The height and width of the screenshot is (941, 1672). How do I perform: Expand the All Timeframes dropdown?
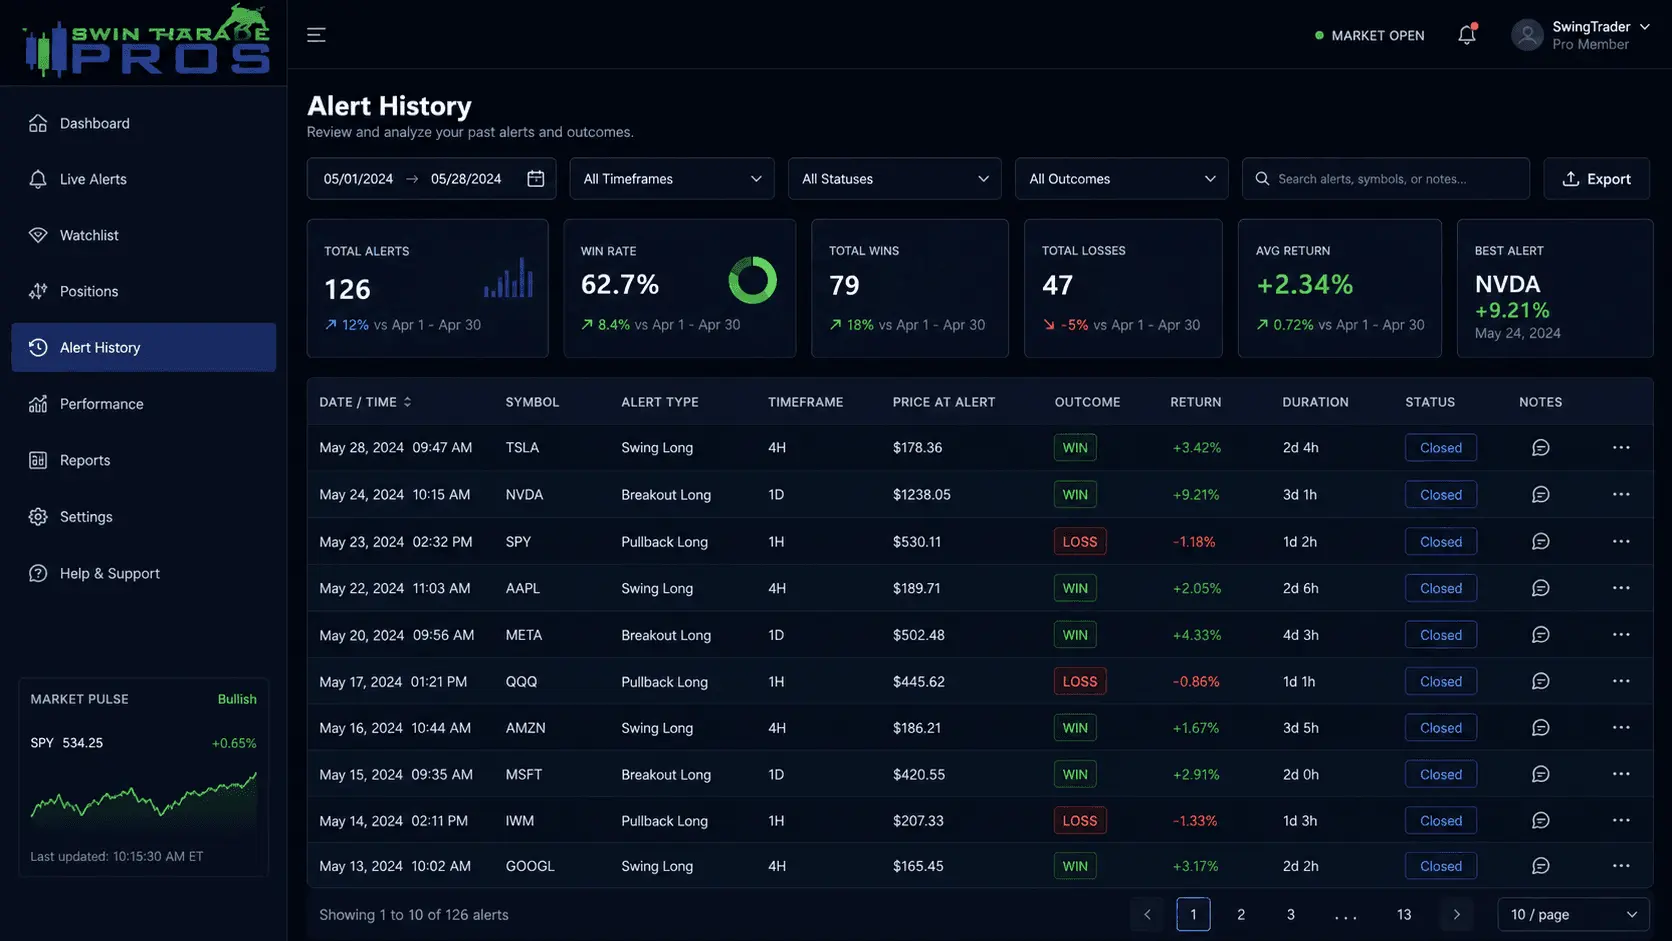click(672, 179)
